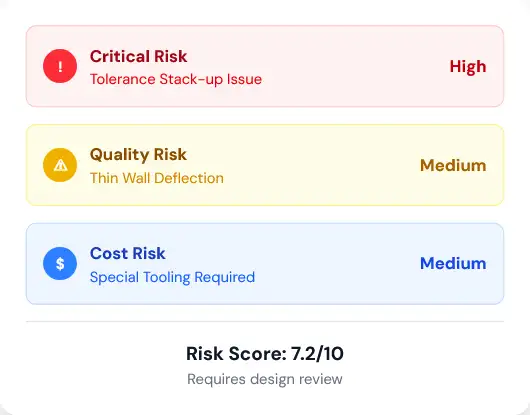530x415 pixels.
Task: Click the High severity label
Action: tap(468, 67)
